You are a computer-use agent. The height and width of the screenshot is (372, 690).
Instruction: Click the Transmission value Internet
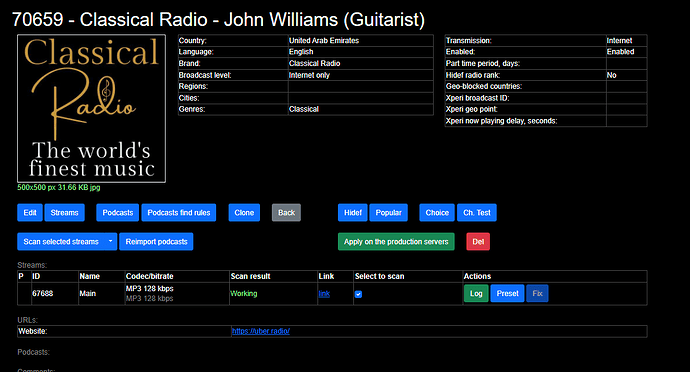(619, 41)
